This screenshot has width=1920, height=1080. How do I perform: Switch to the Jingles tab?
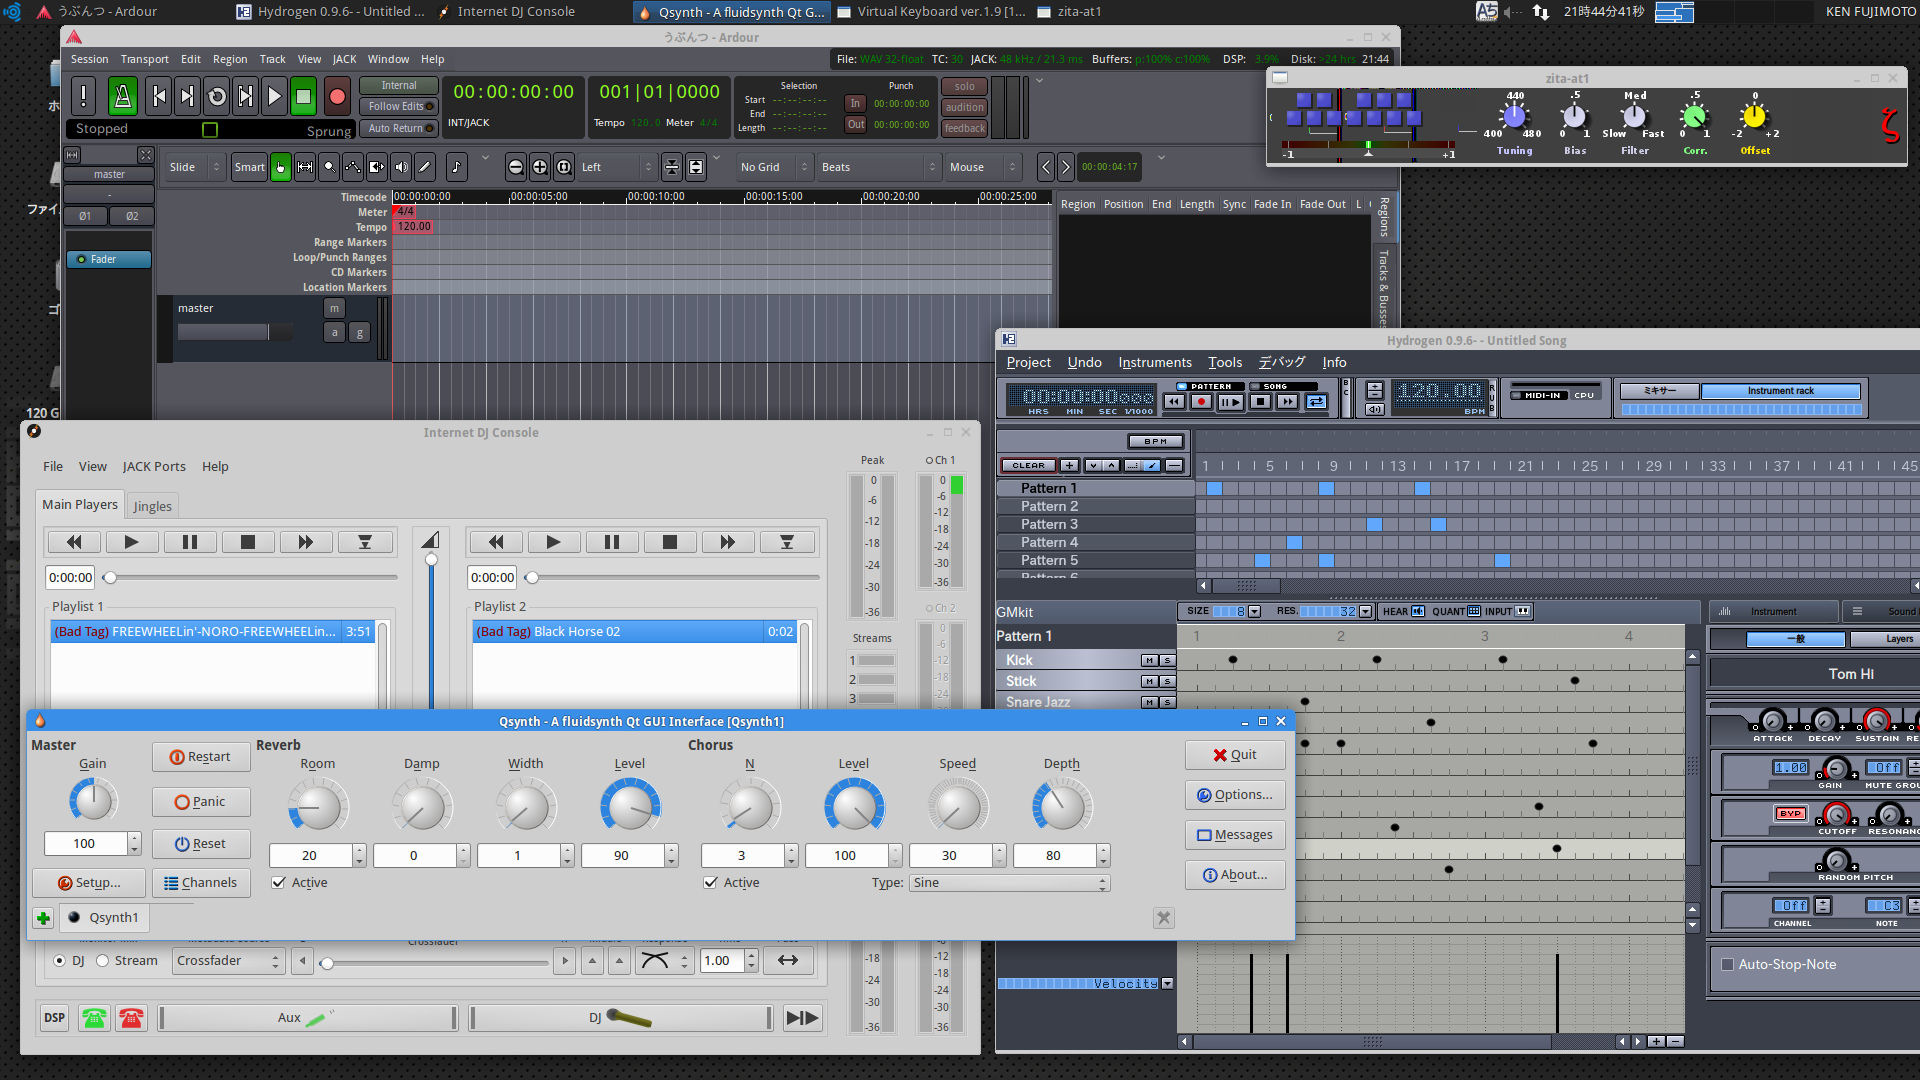153,506
